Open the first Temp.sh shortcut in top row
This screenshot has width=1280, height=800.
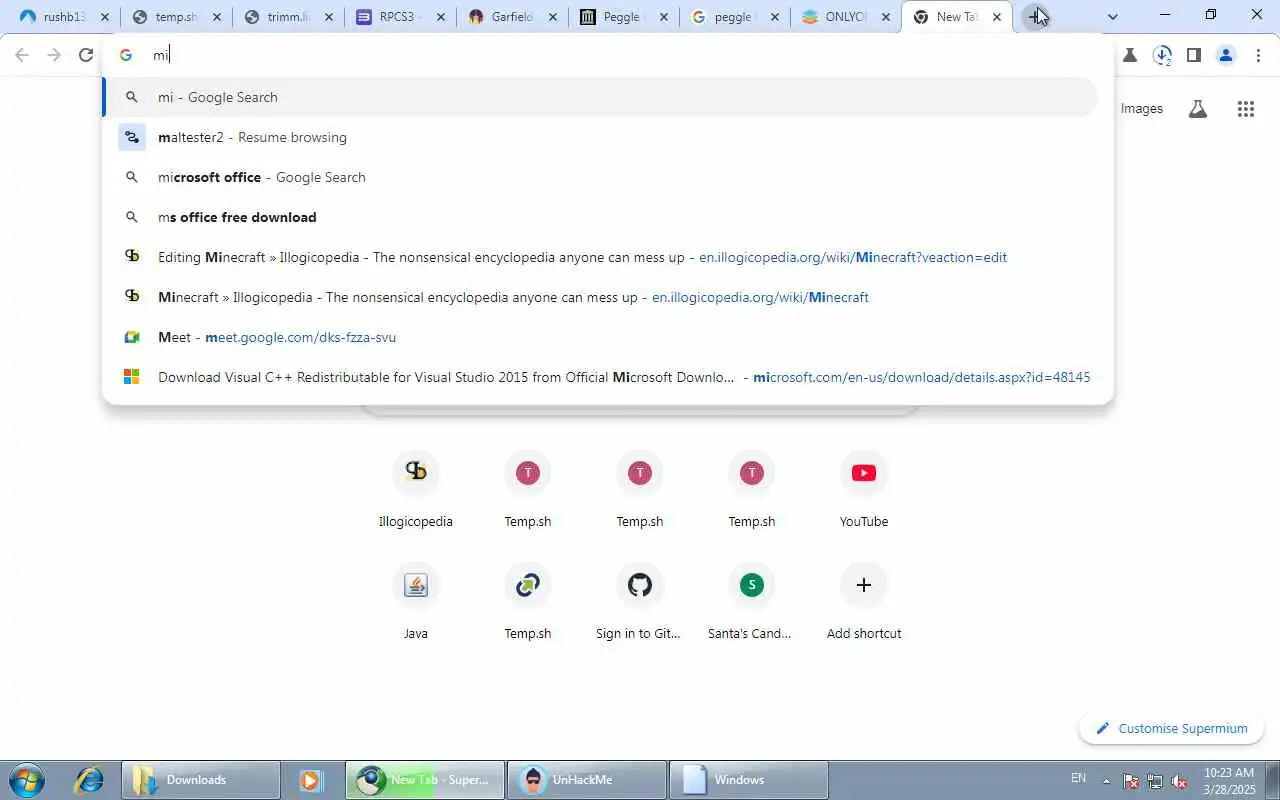tap(528, 490)
